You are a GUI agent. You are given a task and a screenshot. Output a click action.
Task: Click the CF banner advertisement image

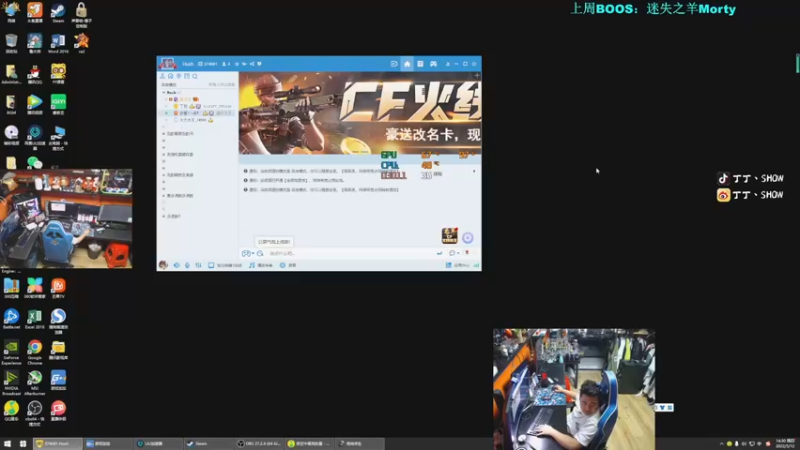360,113
